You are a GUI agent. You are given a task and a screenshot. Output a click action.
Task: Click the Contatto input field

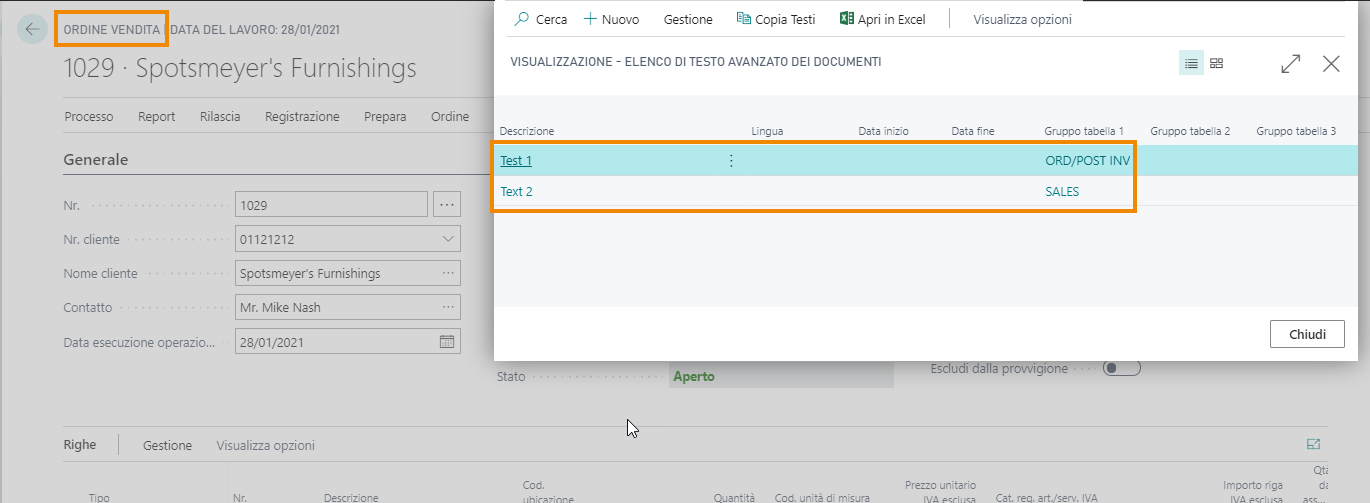pos(336,307)
